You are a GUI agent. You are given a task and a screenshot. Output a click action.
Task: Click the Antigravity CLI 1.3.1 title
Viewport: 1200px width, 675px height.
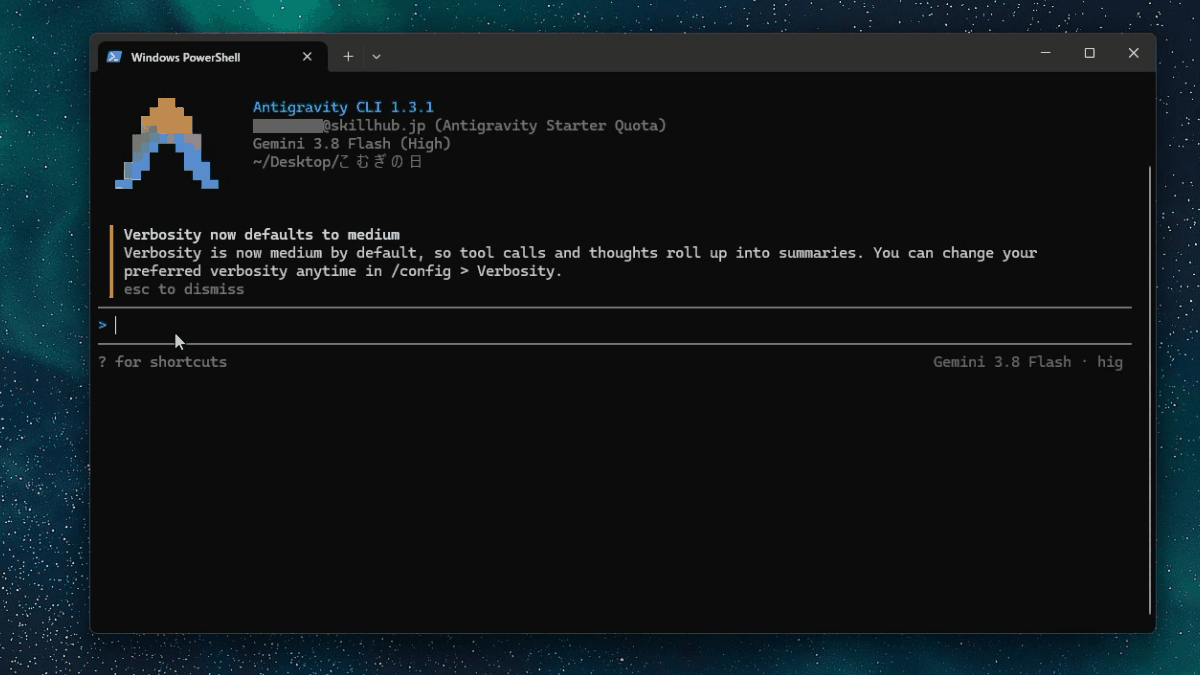click(343, 107)
